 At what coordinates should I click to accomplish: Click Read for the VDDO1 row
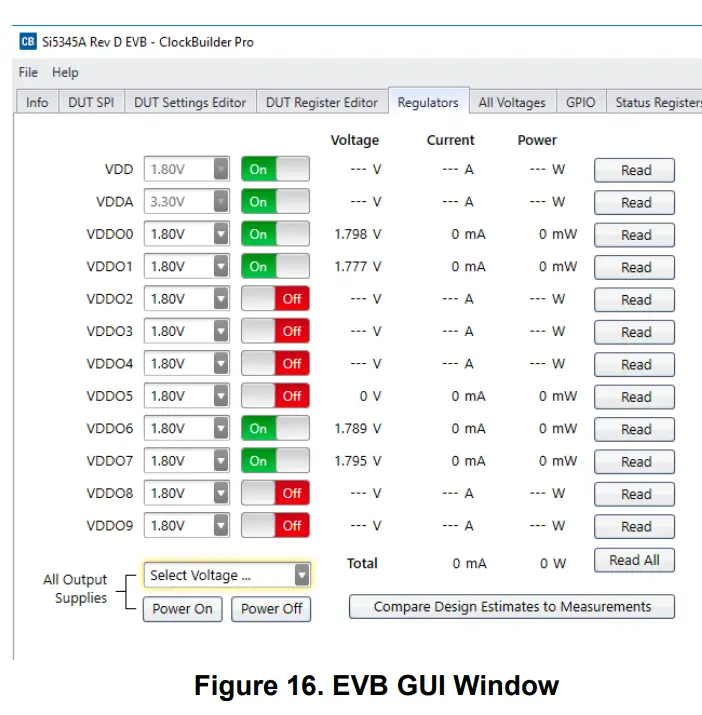click(x=634, y=267)
